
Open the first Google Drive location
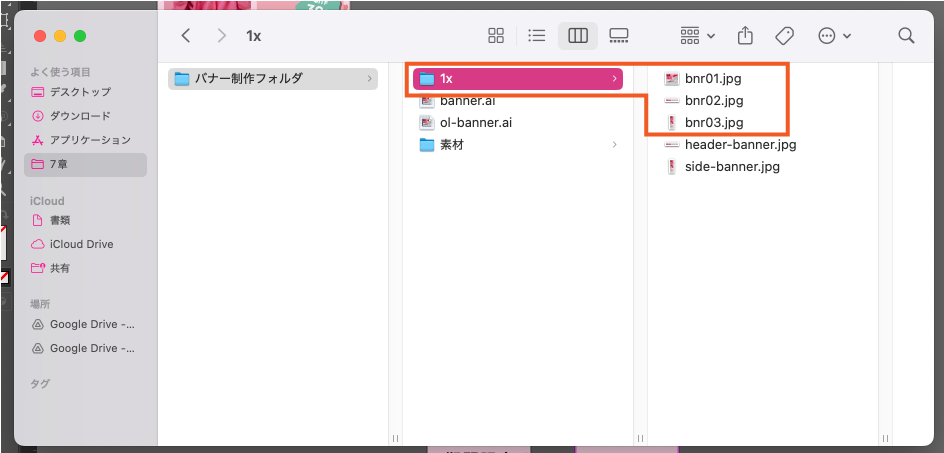85,325
